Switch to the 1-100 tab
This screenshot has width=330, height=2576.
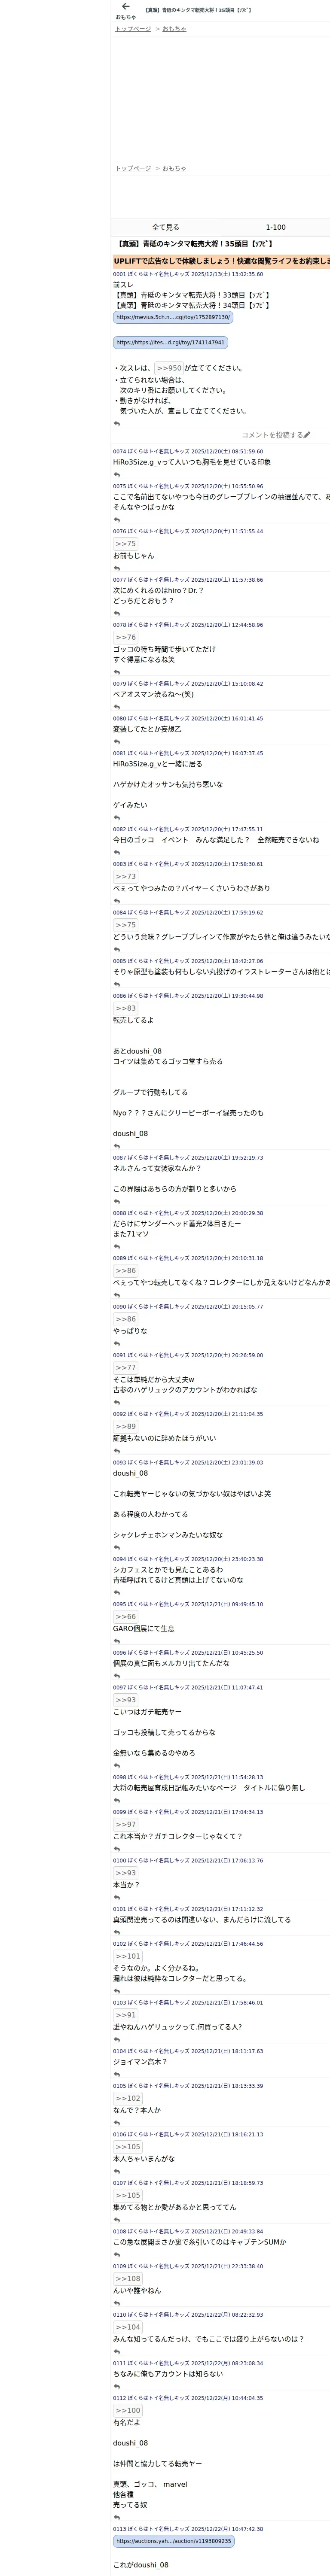coord(275,227)
